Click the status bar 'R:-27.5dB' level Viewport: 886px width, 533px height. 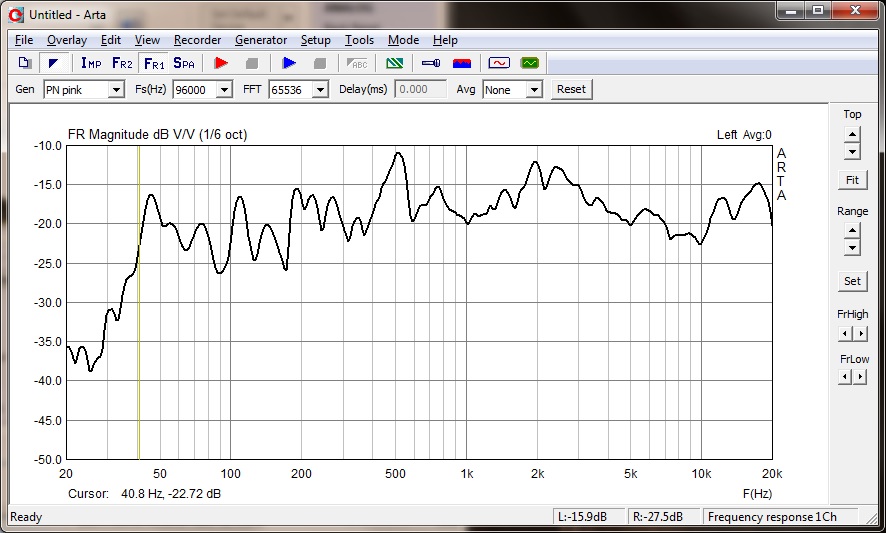pyautogui.click(x=658, y=517)
